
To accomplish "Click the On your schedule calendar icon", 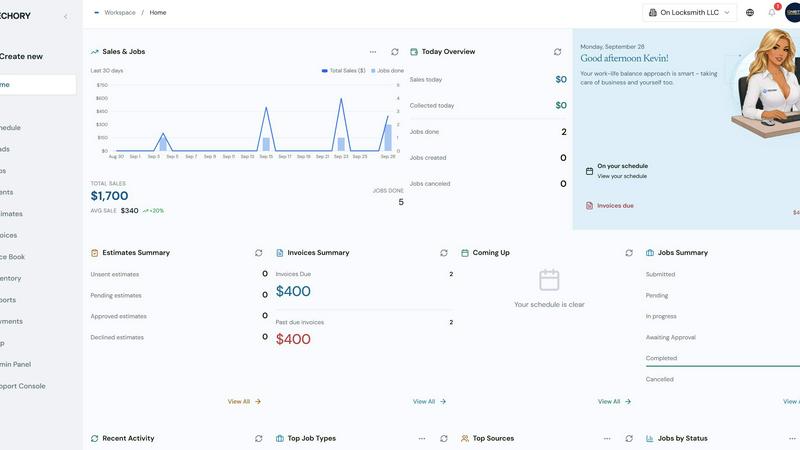I will (x=589, y=171).
